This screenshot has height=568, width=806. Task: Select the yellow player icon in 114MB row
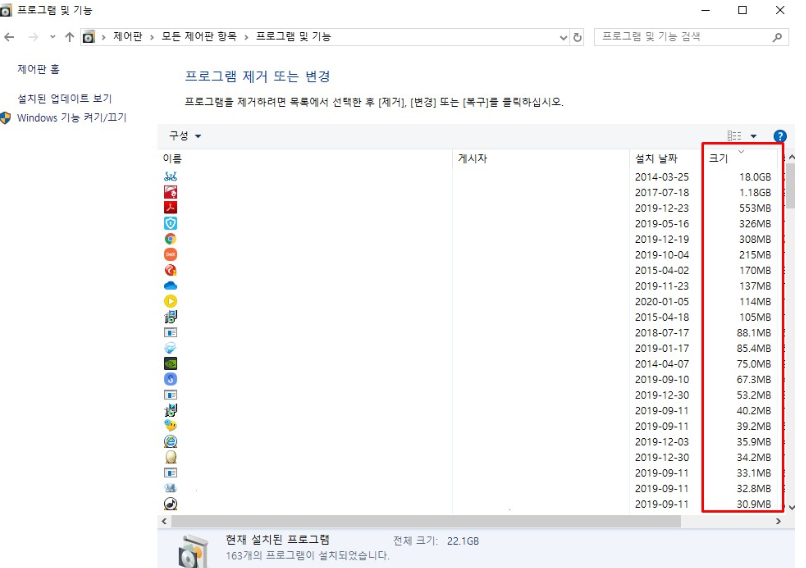tap(171, 301)
